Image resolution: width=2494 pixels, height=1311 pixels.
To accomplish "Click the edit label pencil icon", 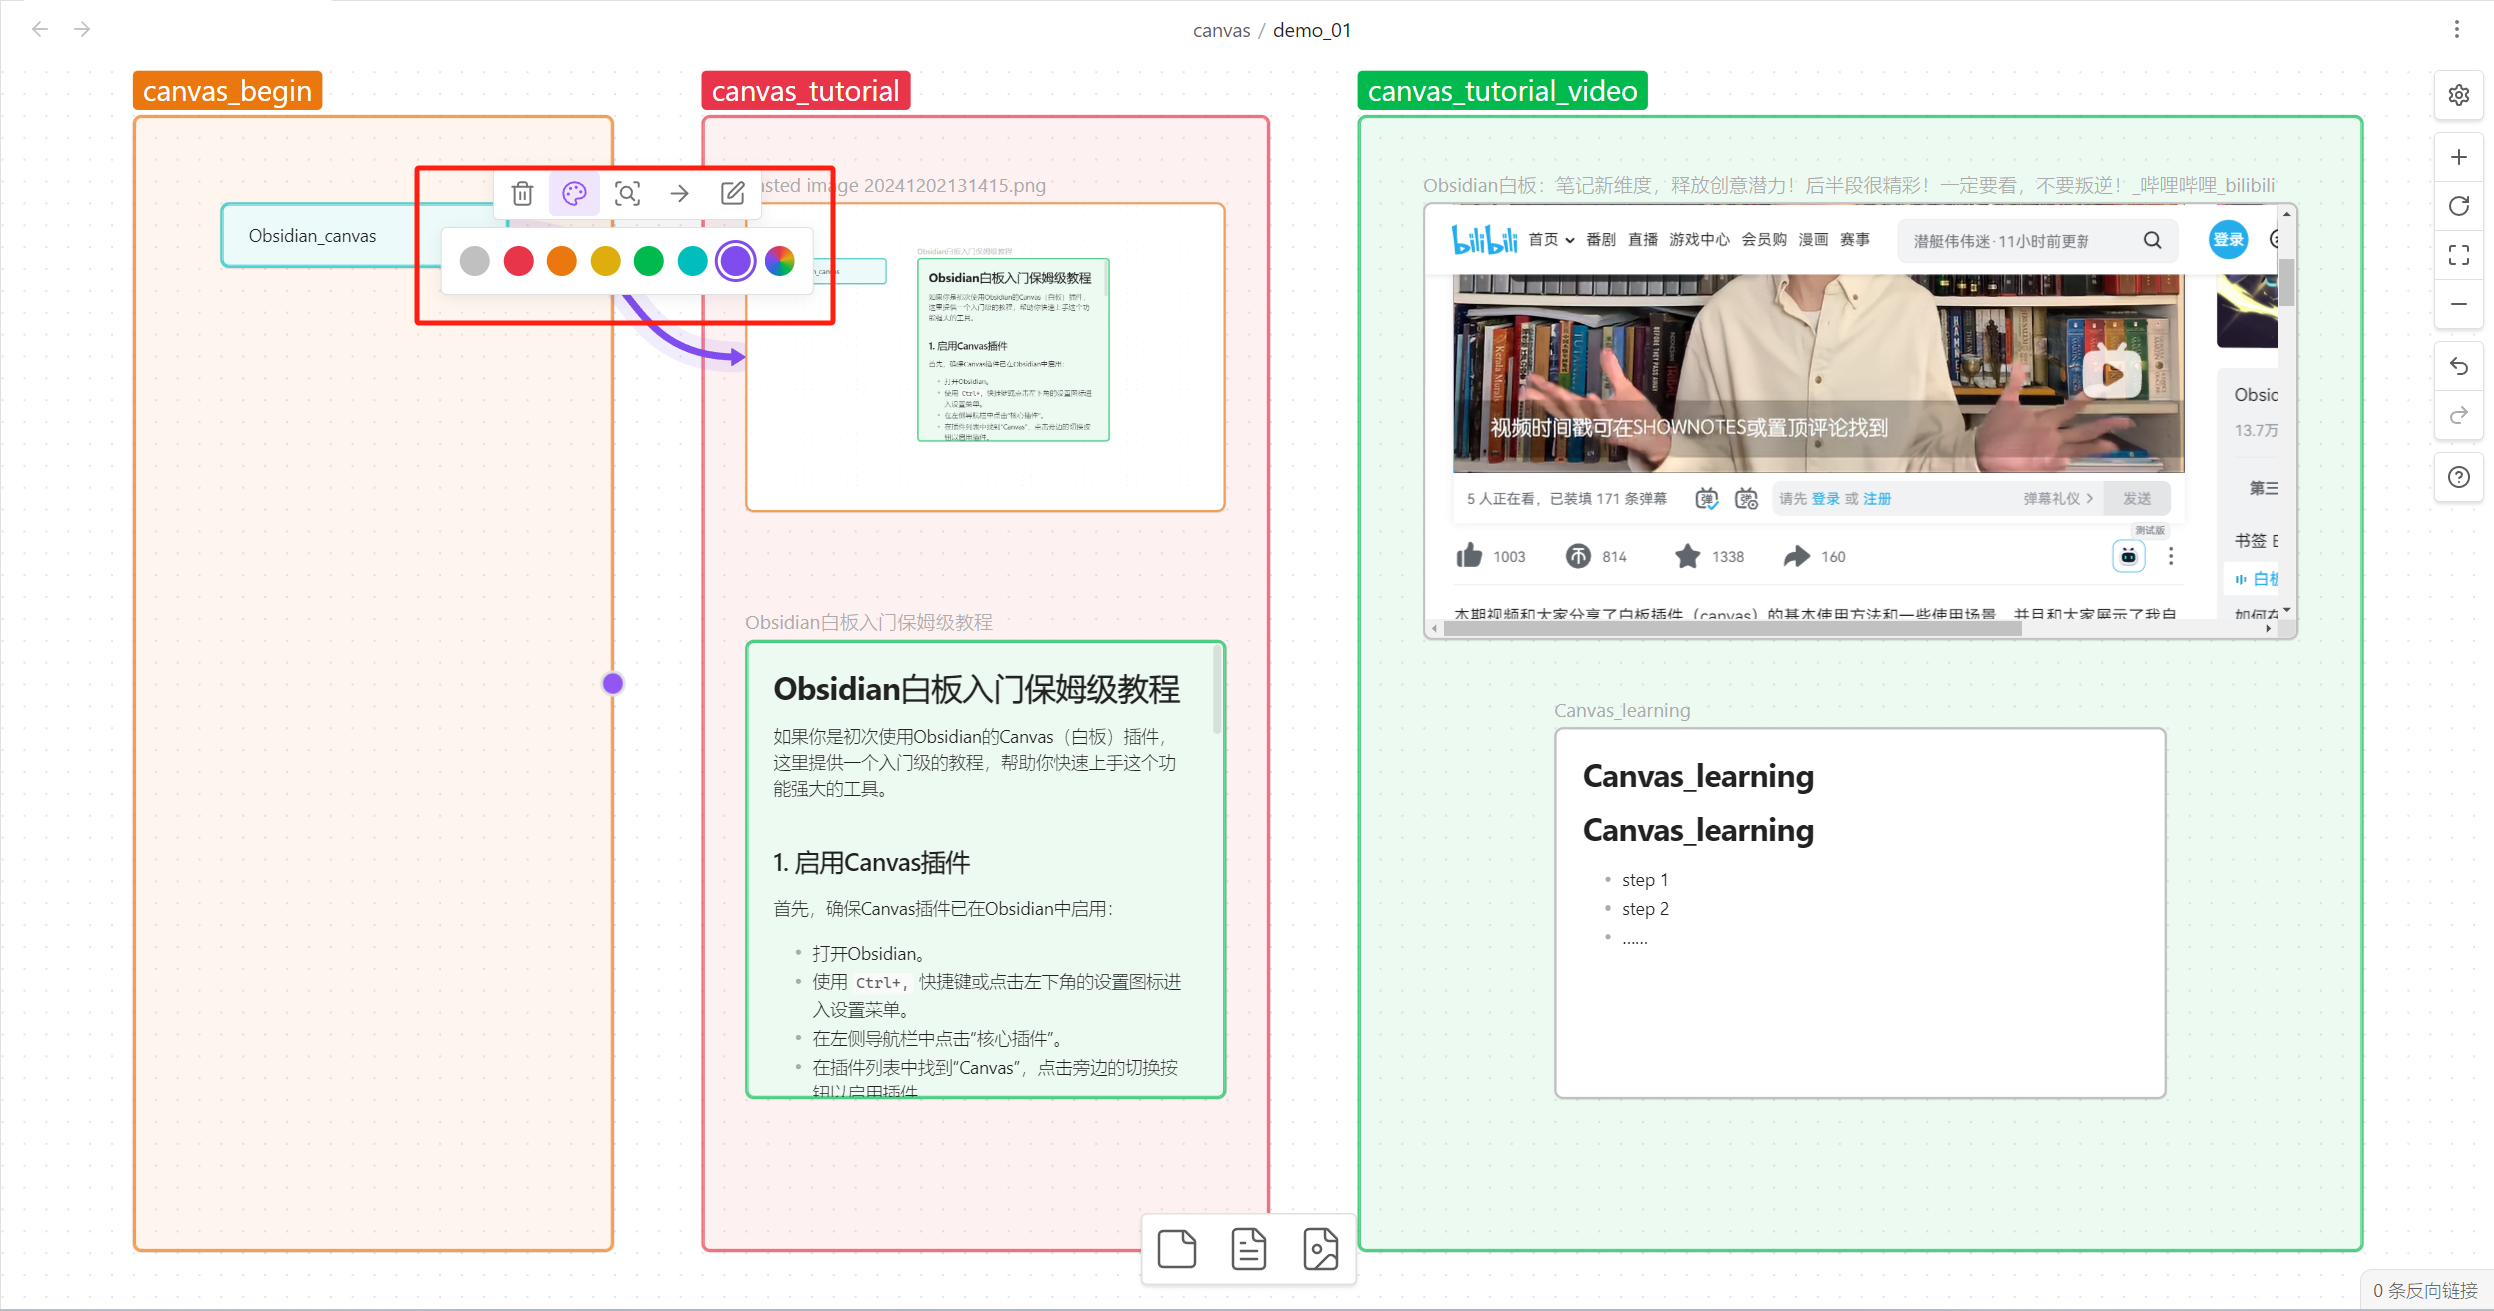I will (733, 193).
